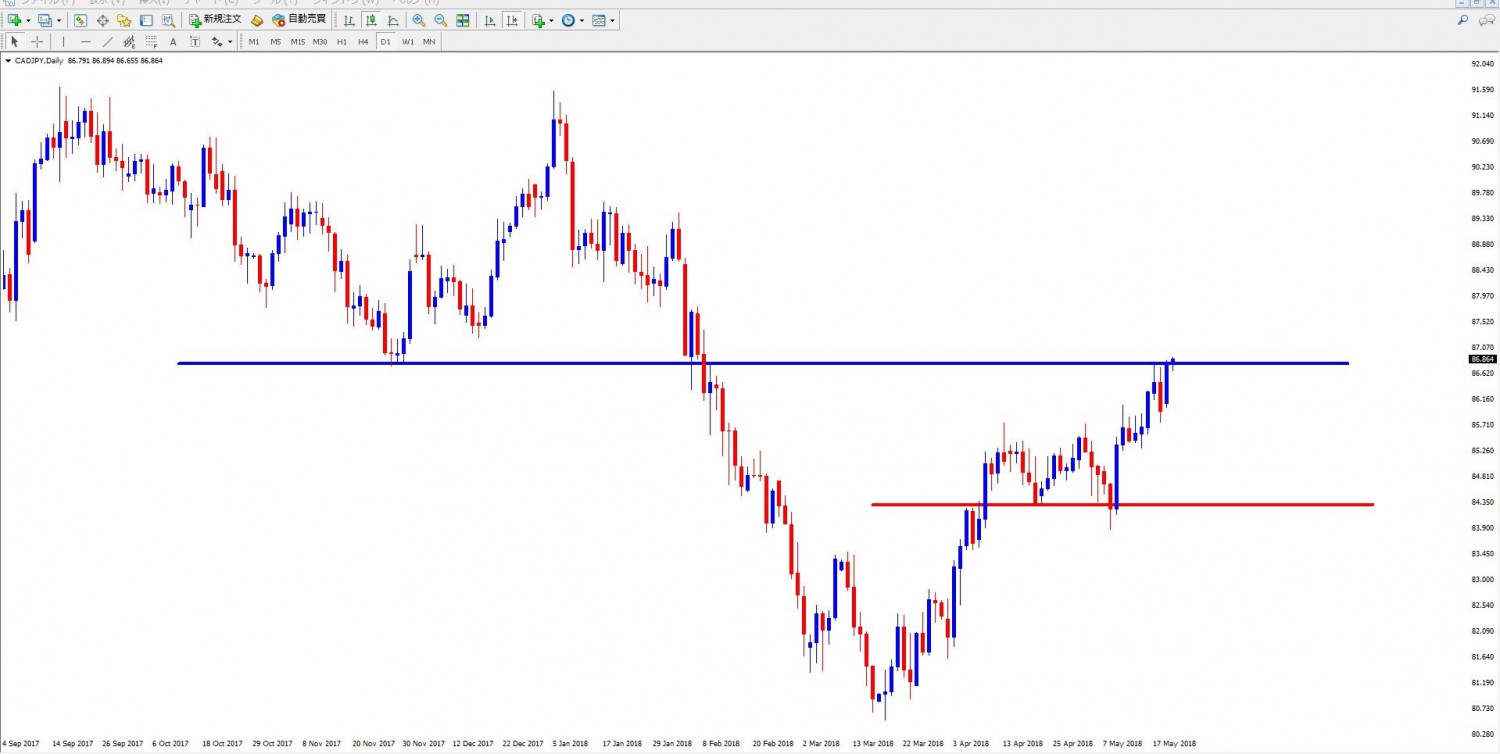Image resolution: width=1500 pixels, height=754 pixels.
Task: Click the 84.350 price axis value
Action: 1482,502
